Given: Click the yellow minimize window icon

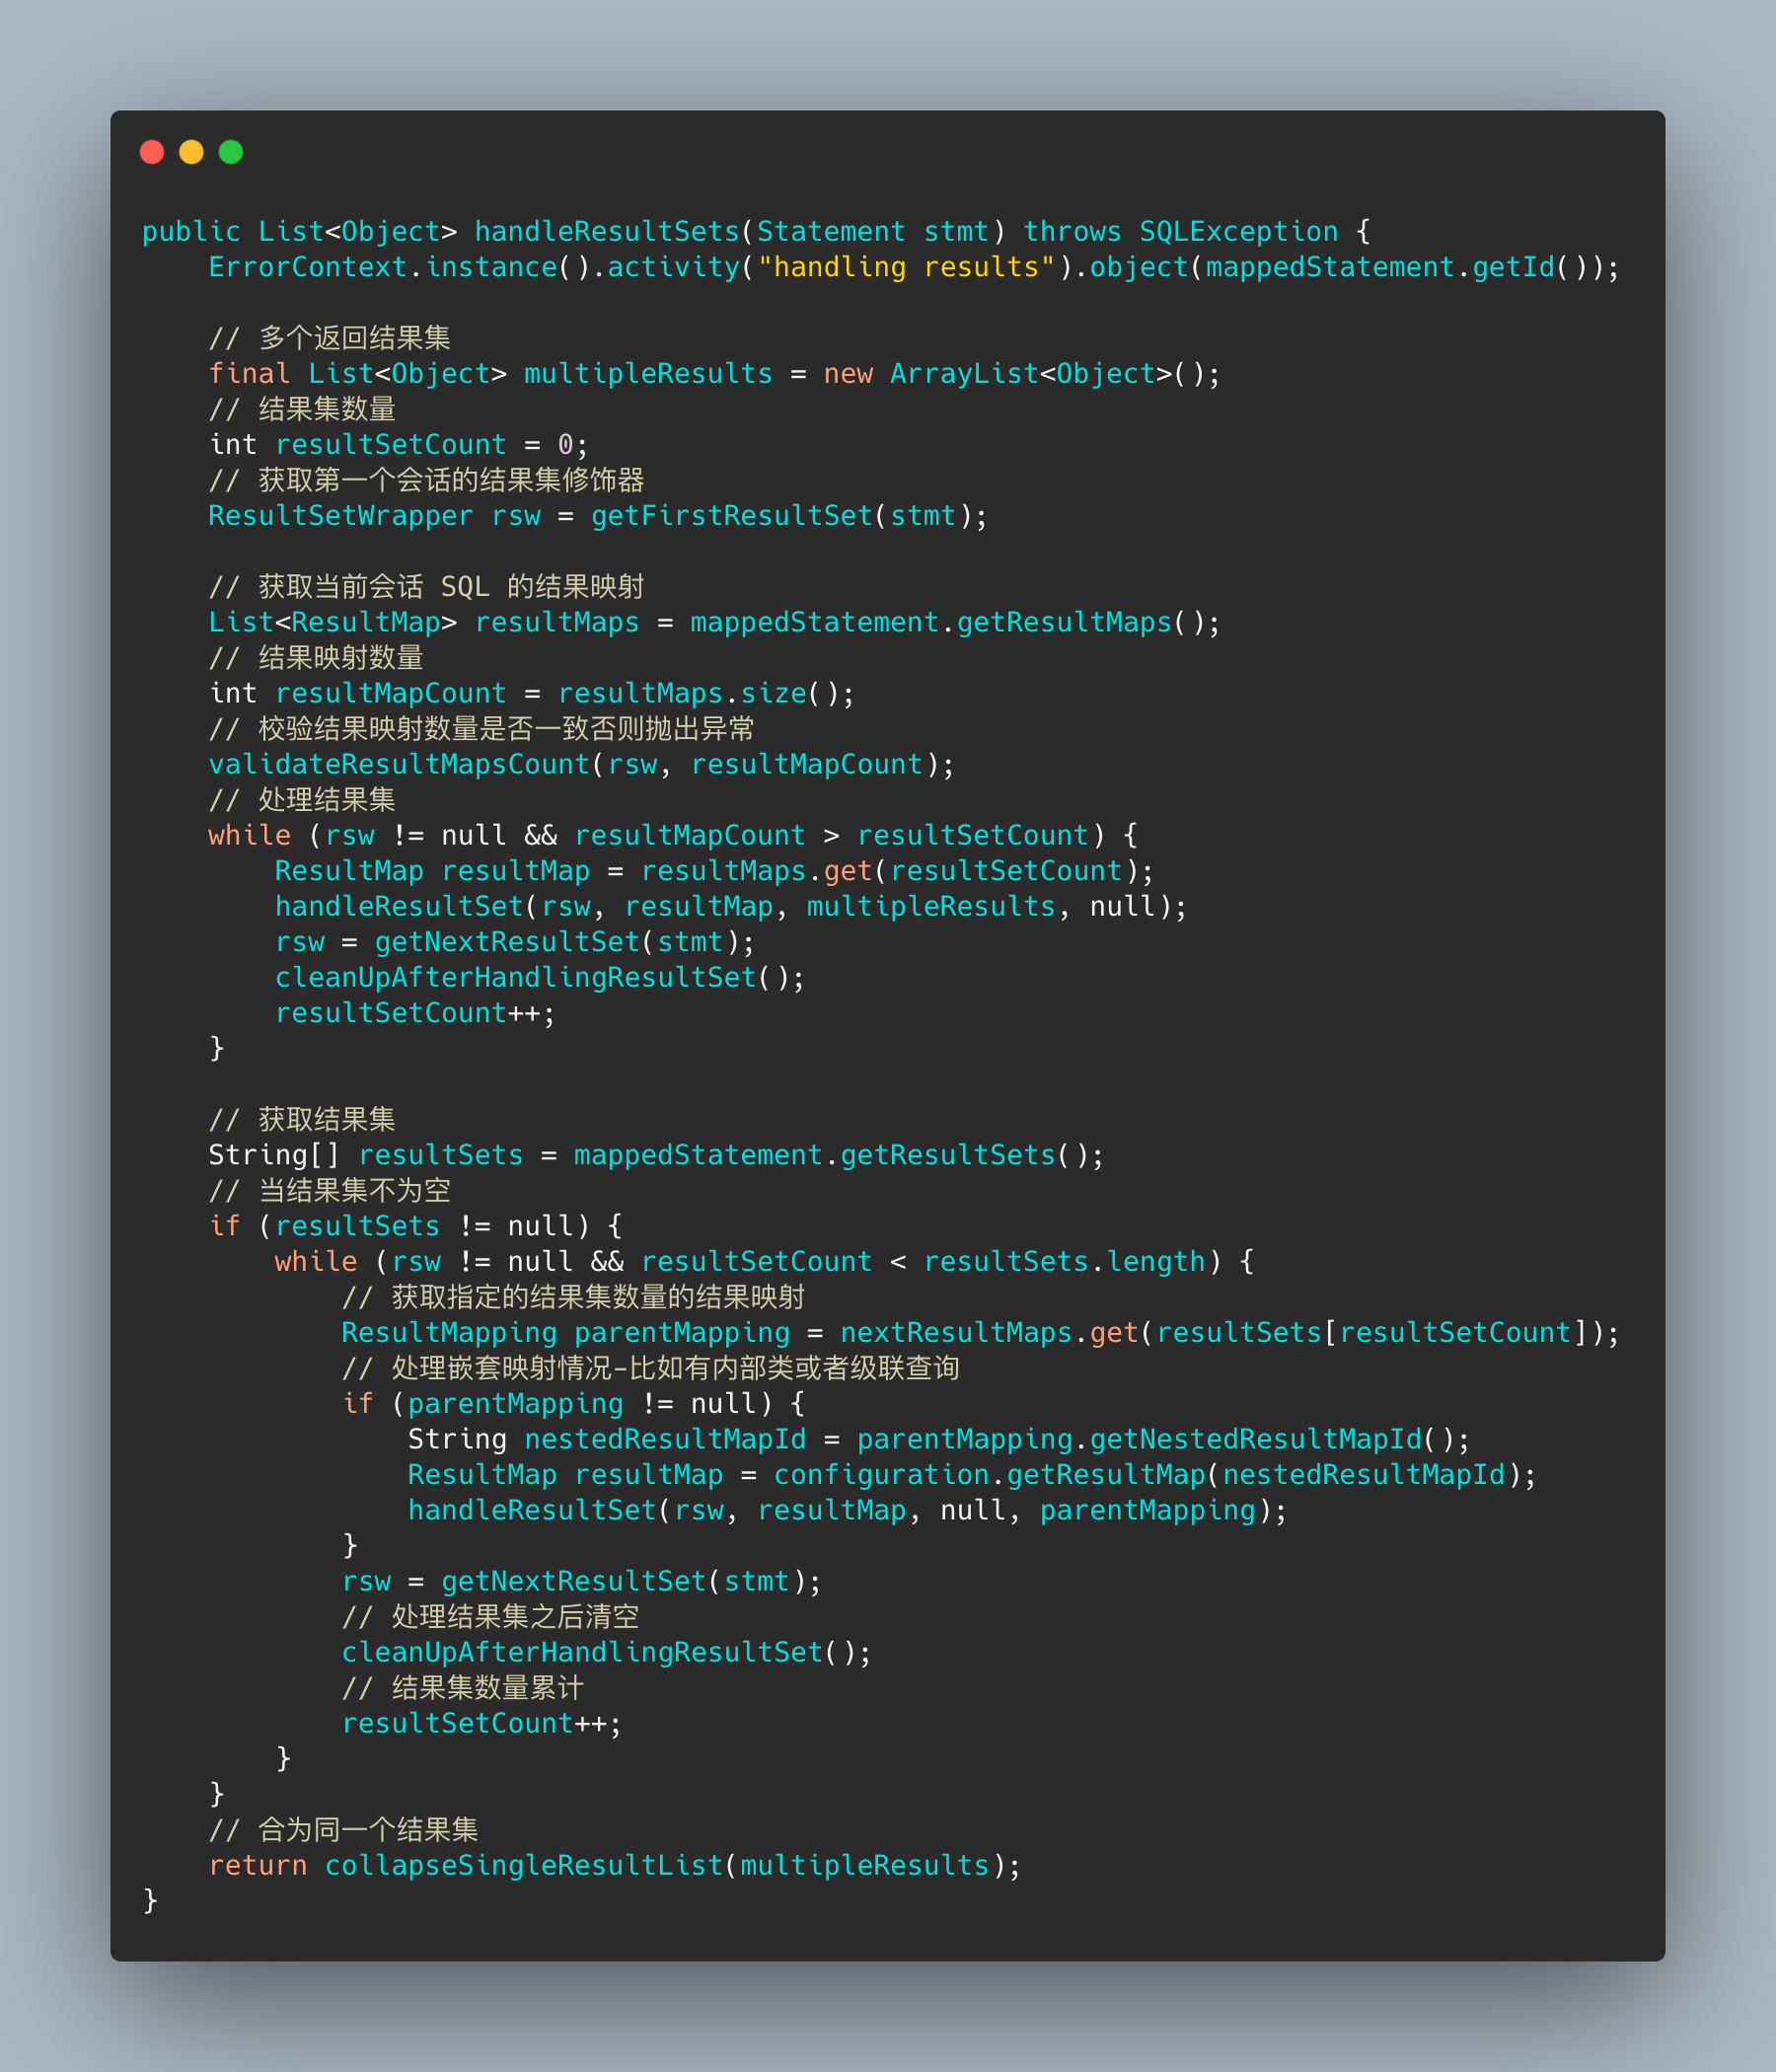Looking at the screenshot, I should 191,152.
